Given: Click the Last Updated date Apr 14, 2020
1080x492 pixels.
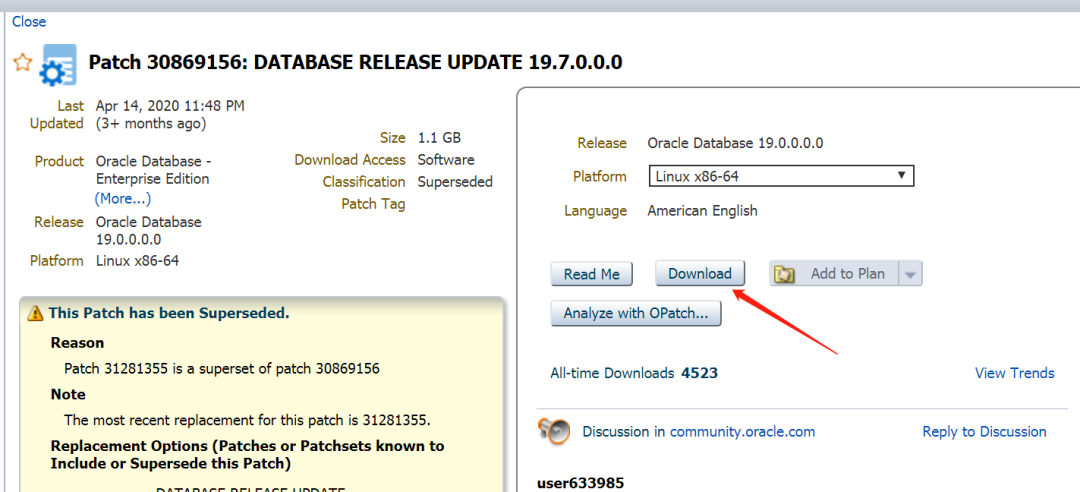Looking at the screenshot, I should pos(170,106).
